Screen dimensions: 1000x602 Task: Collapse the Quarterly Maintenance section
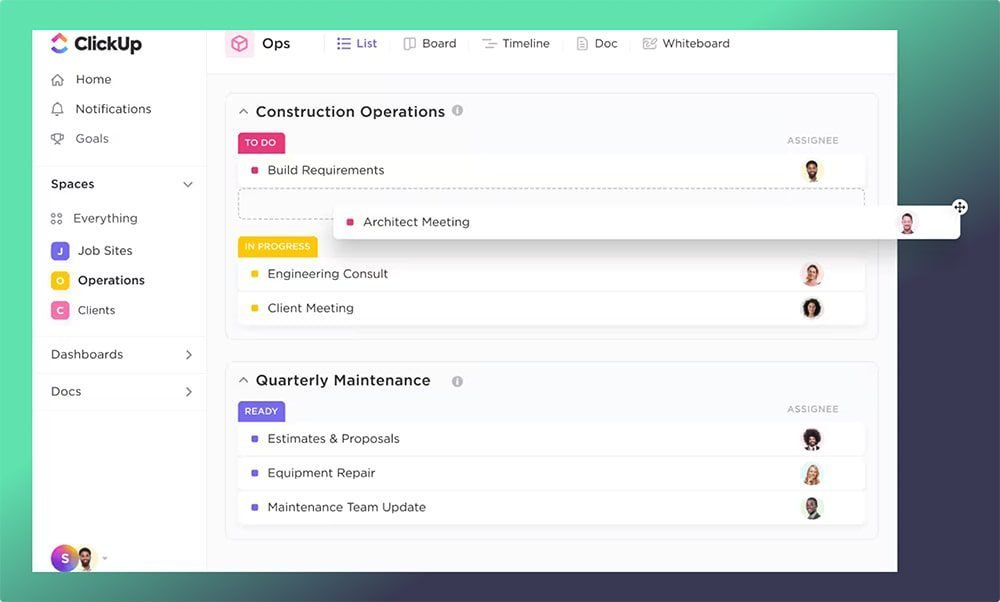tap(243, 380)
